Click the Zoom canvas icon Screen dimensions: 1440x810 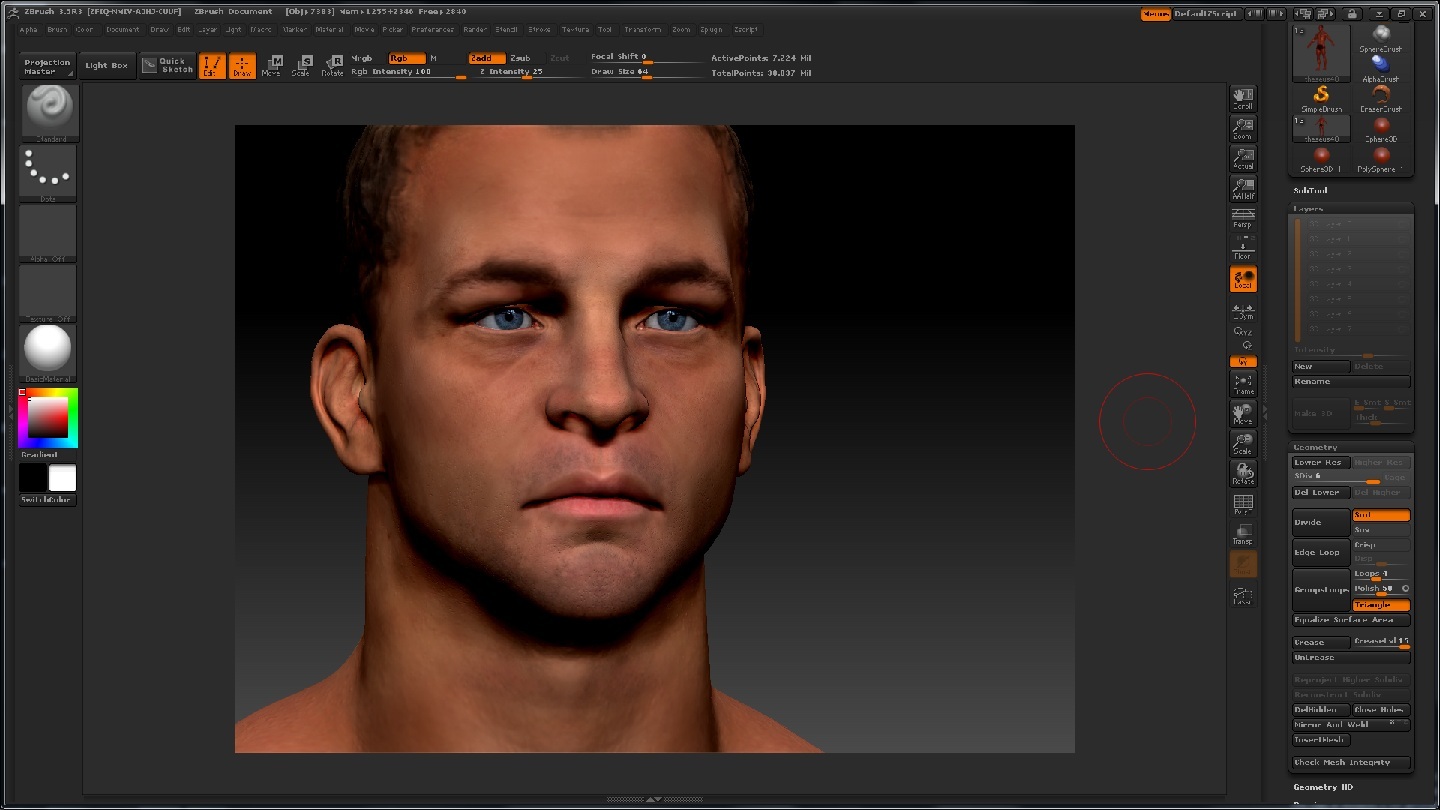[1243, 128]
